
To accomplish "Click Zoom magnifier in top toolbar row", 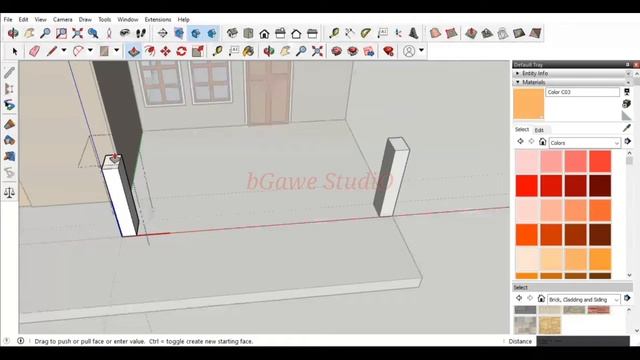I will point(45,33).
